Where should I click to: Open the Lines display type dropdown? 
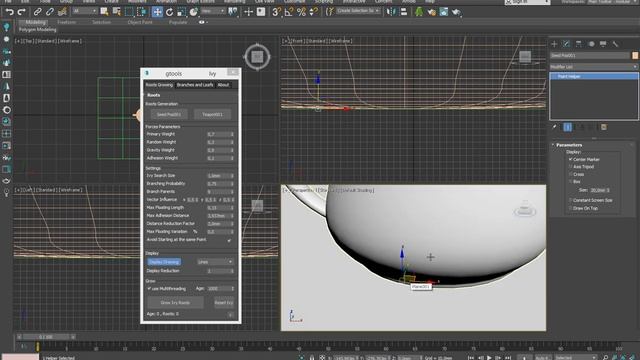(215, 262)
